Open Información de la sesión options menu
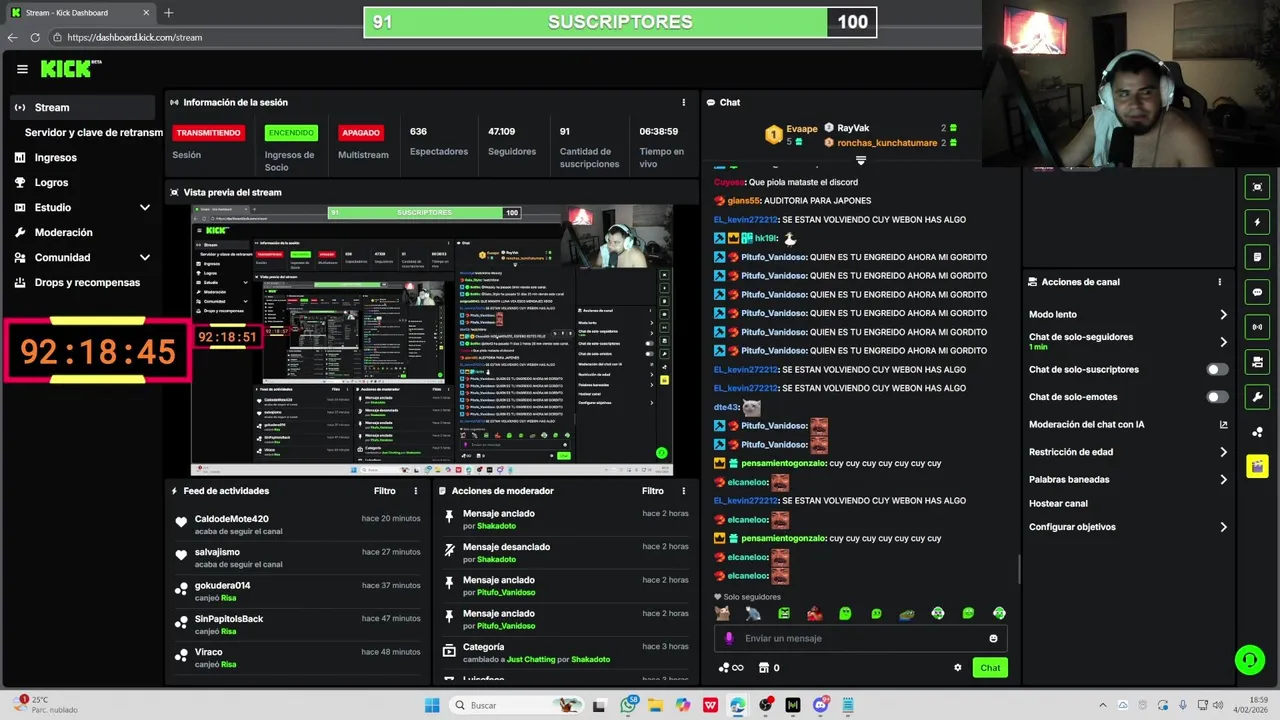Screen dimensions: 1280x720 coord(684,102)
